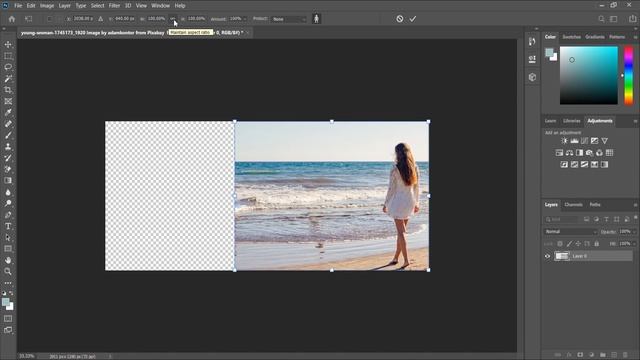Switch to the Channels tab

pos(573,205)
